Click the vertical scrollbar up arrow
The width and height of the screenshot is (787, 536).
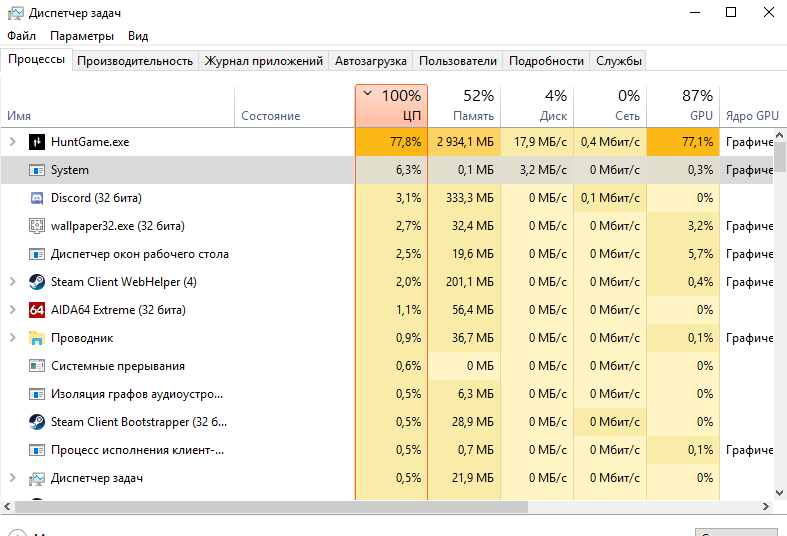point(779,136)
